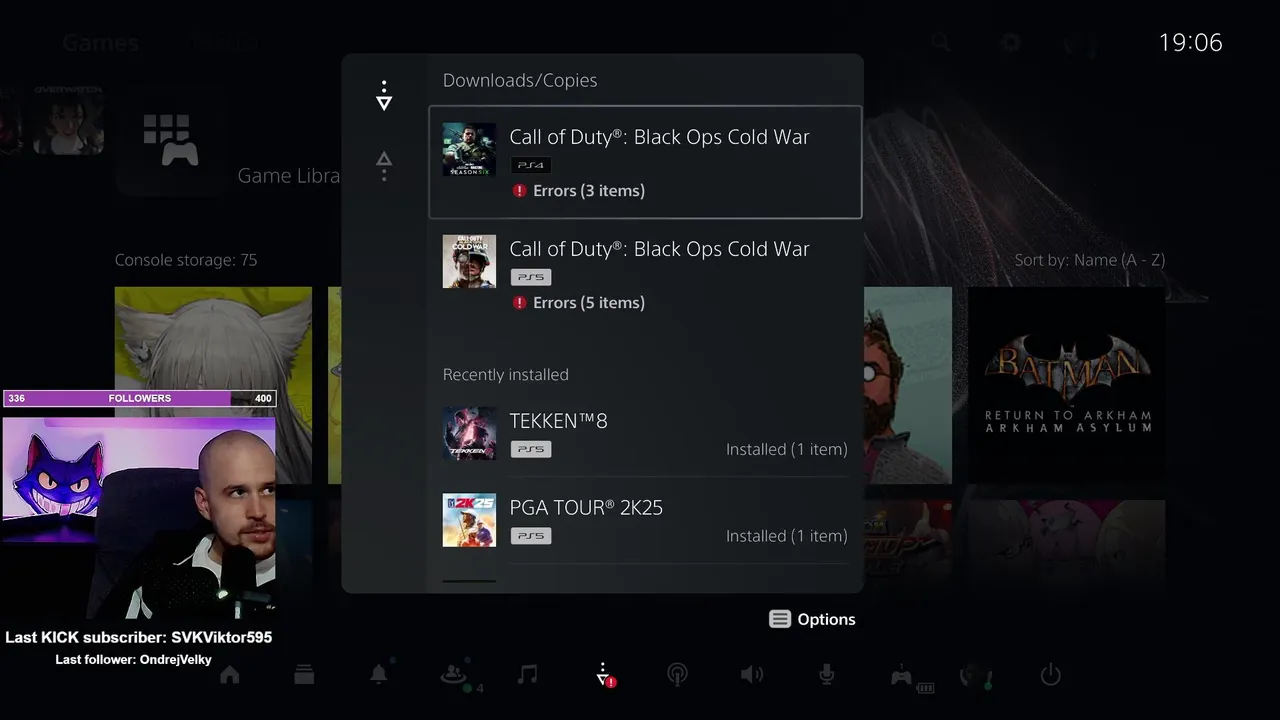Click the red error icon on PS5 entry
Viewport: 1280px width, 720px height.
pos(519,302)
